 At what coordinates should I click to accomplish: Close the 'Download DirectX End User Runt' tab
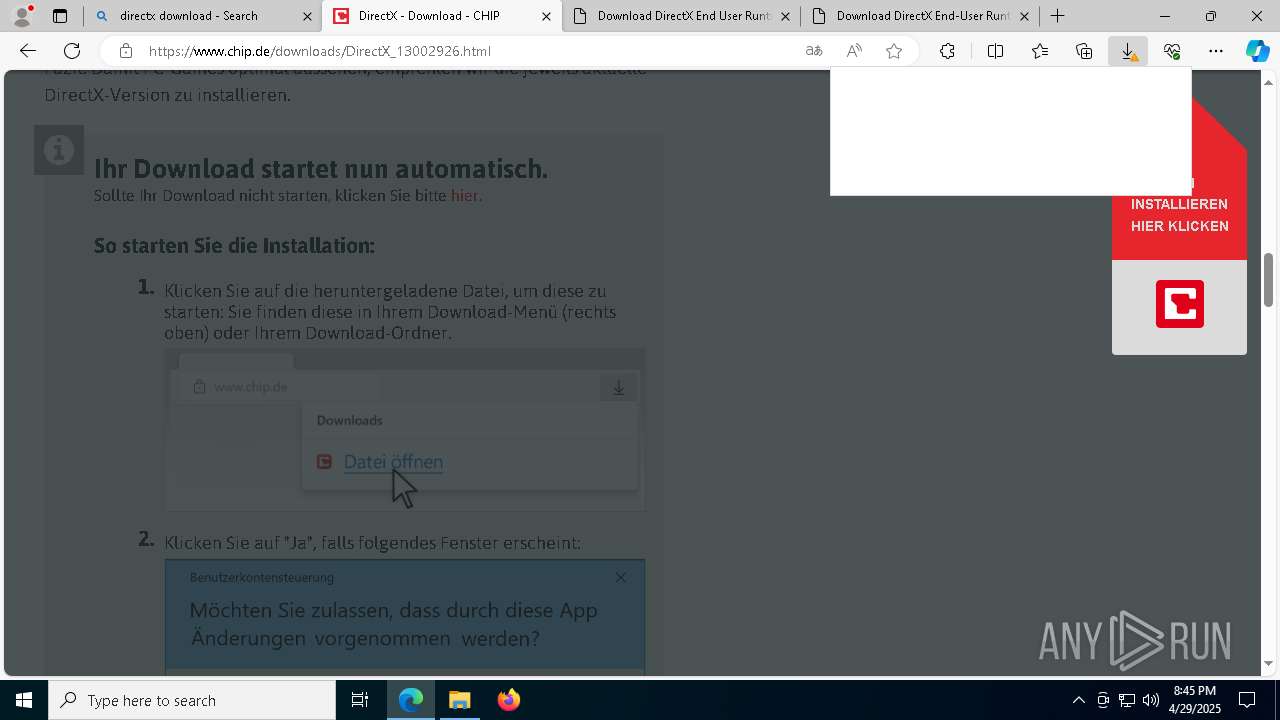pyautogui.click(x=785, y=16)
